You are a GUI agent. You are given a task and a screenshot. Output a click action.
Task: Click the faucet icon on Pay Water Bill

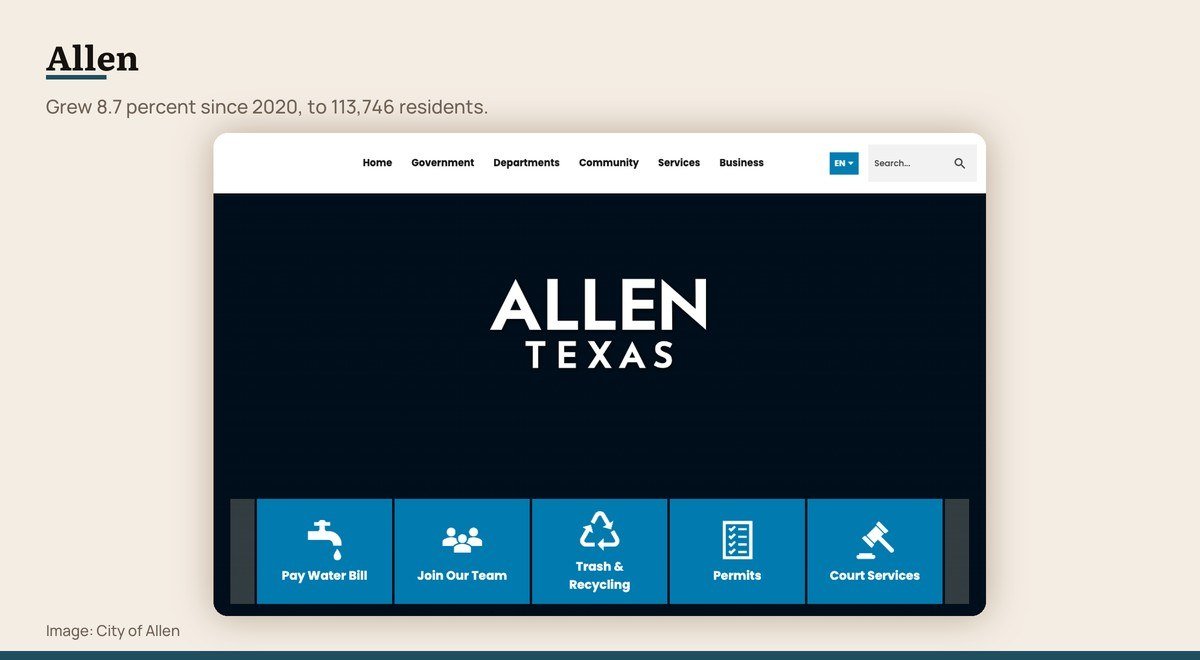[x=324, y=540]
